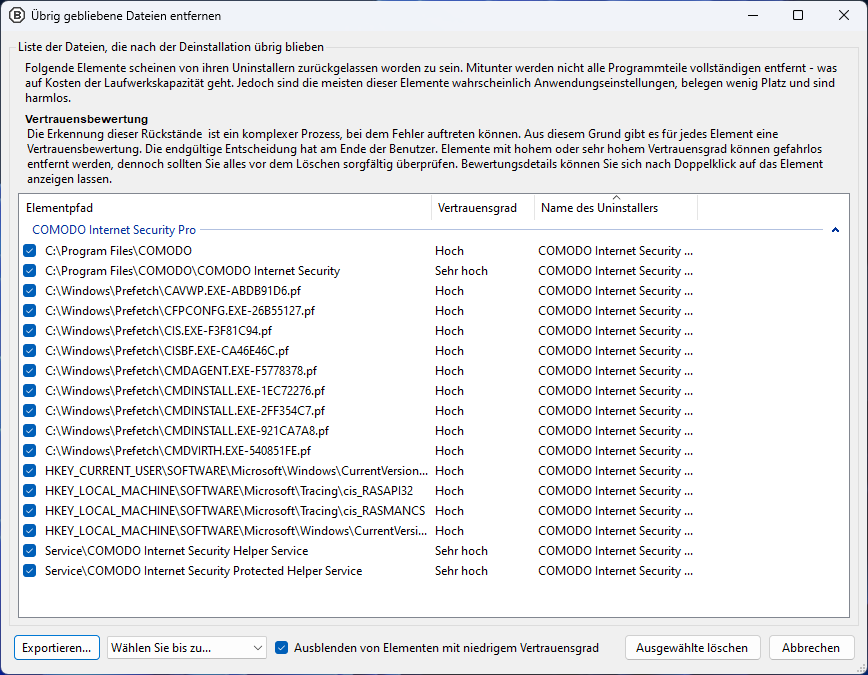The width and height of the screenshot is (868, 675).
Task: Click 'Sehr hoch' rating of COMODO Internet Security folder
Action: (x=461, y=271)
